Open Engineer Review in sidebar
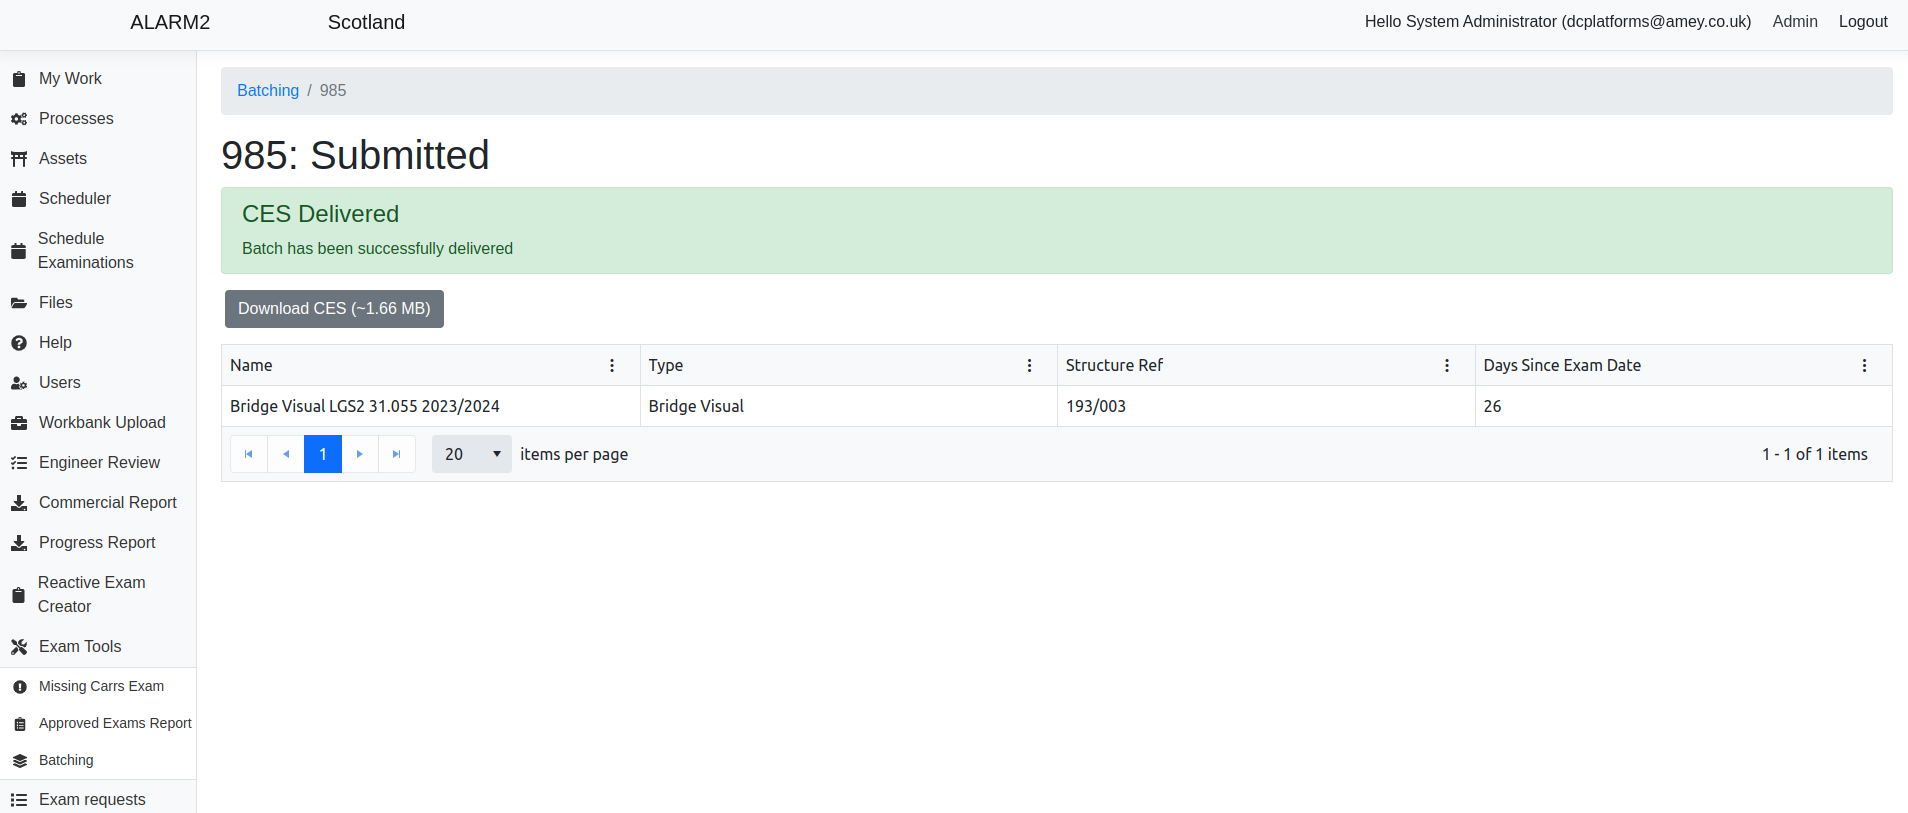The height and width of the screenshot is (813, 1908). click(99, 462)
